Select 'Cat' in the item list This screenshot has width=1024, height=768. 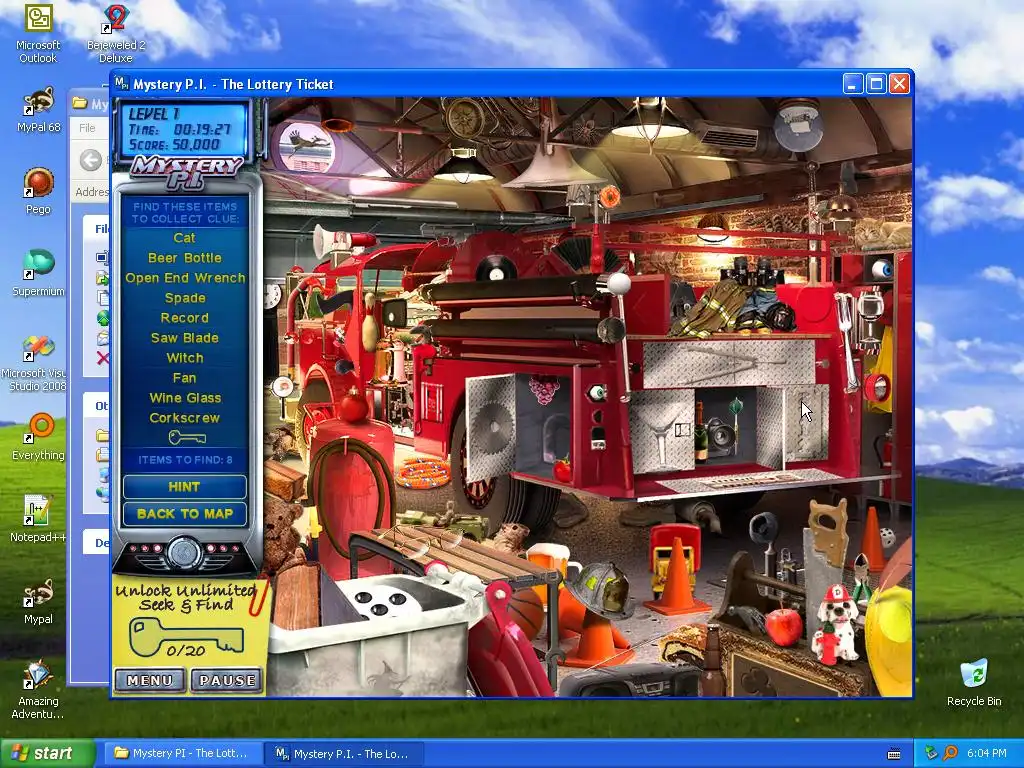point(184,238)
